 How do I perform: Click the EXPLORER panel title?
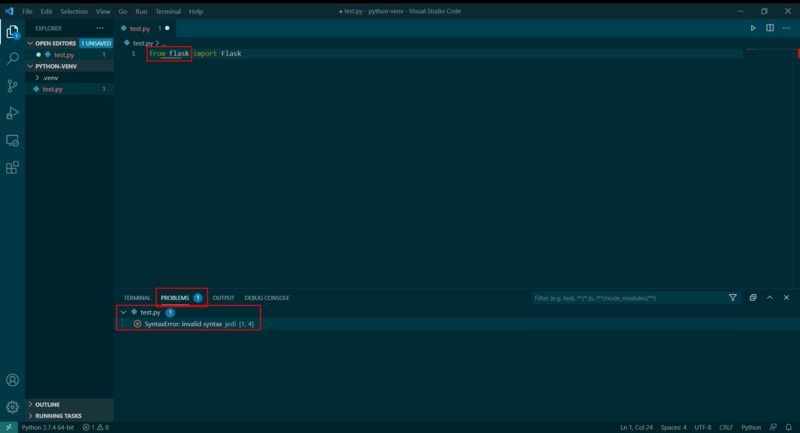[48, 29]
